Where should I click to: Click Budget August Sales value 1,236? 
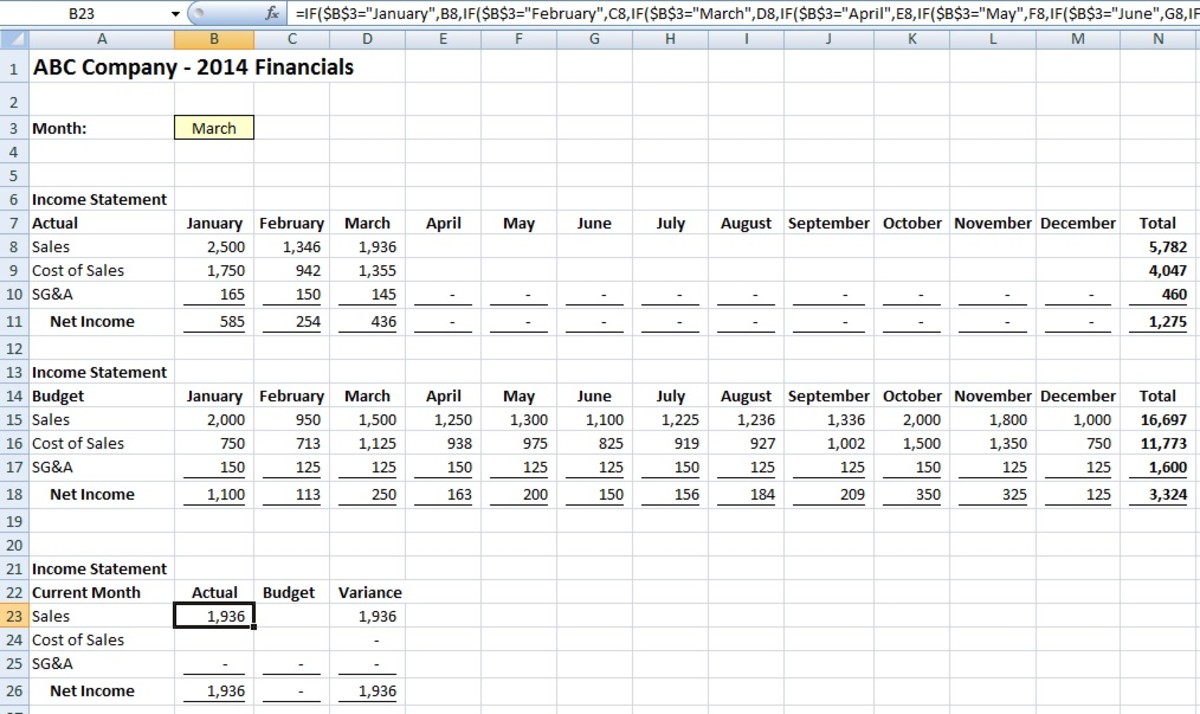(x=755, y=420)
